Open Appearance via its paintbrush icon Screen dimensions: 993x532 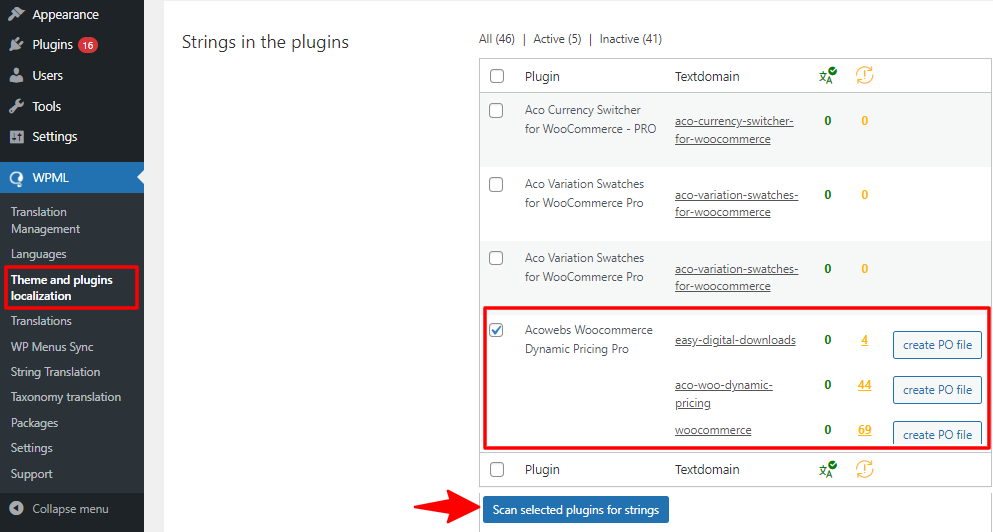click(16, 14)
